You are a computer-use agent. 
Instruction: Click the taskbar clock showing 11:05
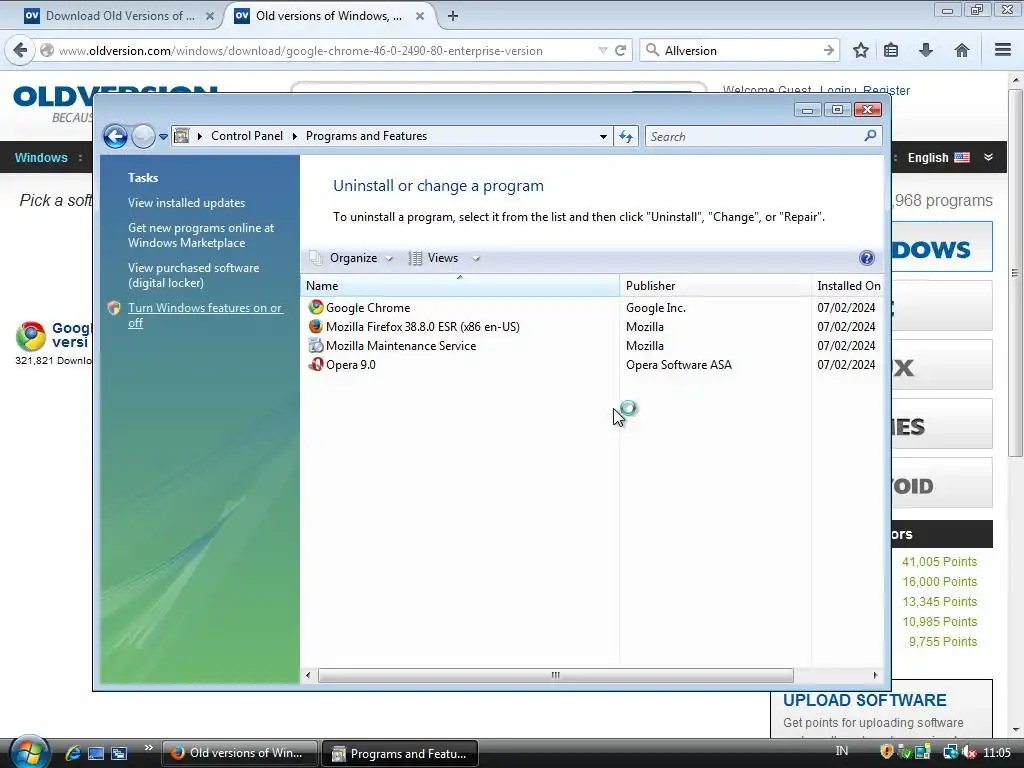997,752
